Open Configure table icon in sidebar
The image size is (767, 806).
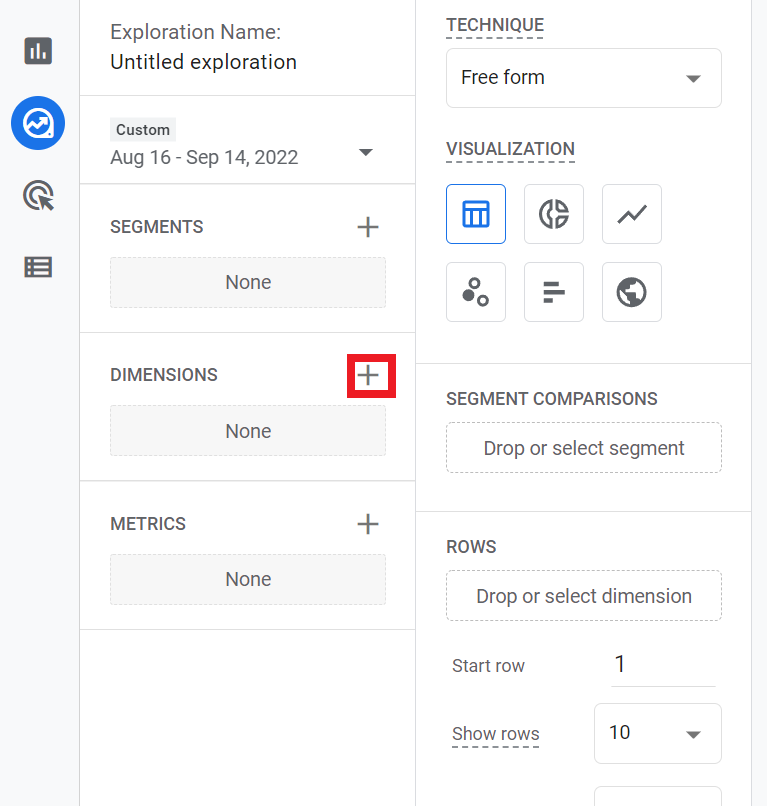pos(38,267)
